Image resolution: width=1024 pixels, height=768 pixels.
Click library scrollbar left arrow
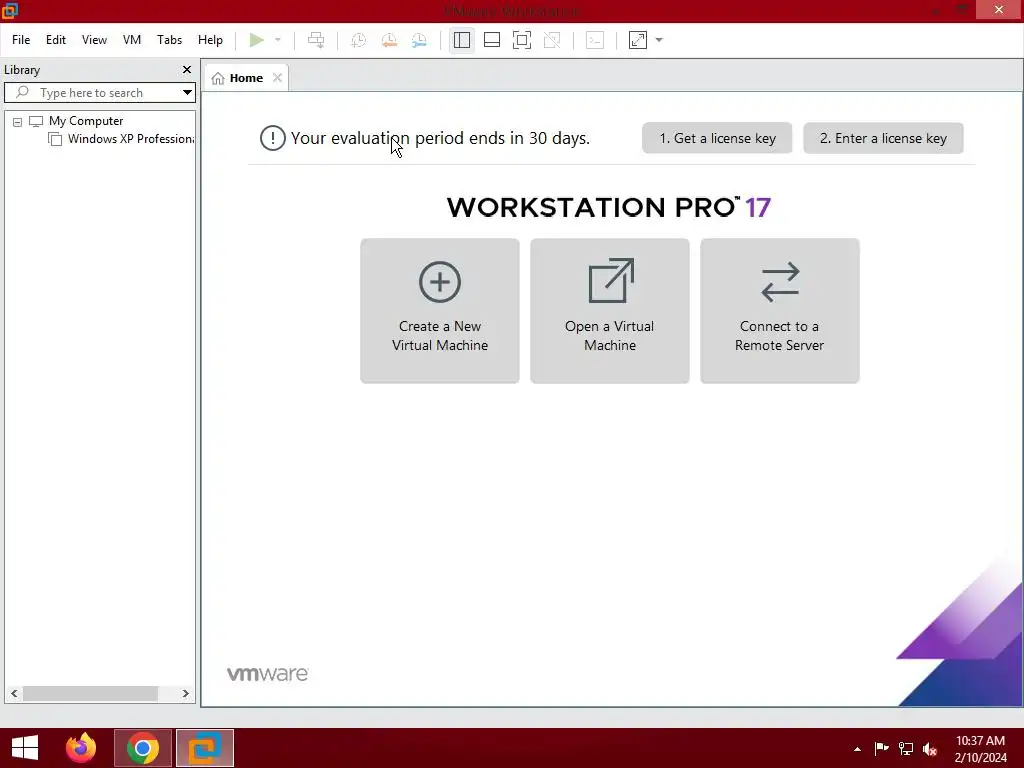click(14, 694)
